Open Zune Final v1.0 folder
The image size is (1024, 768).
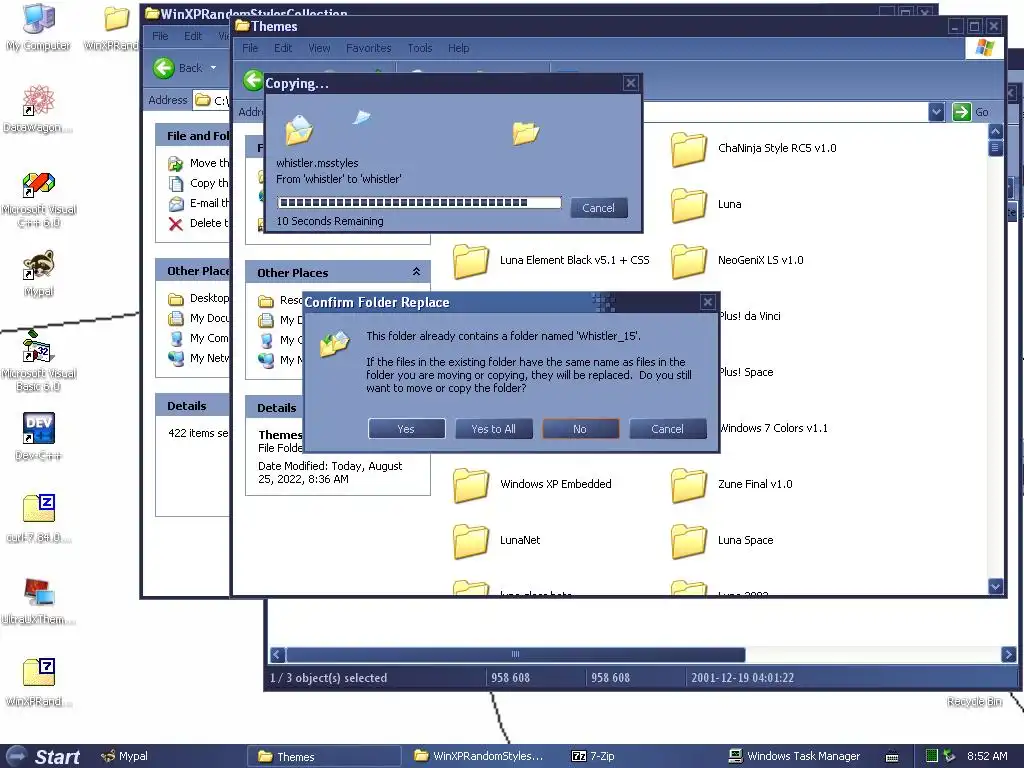point(732,485)
